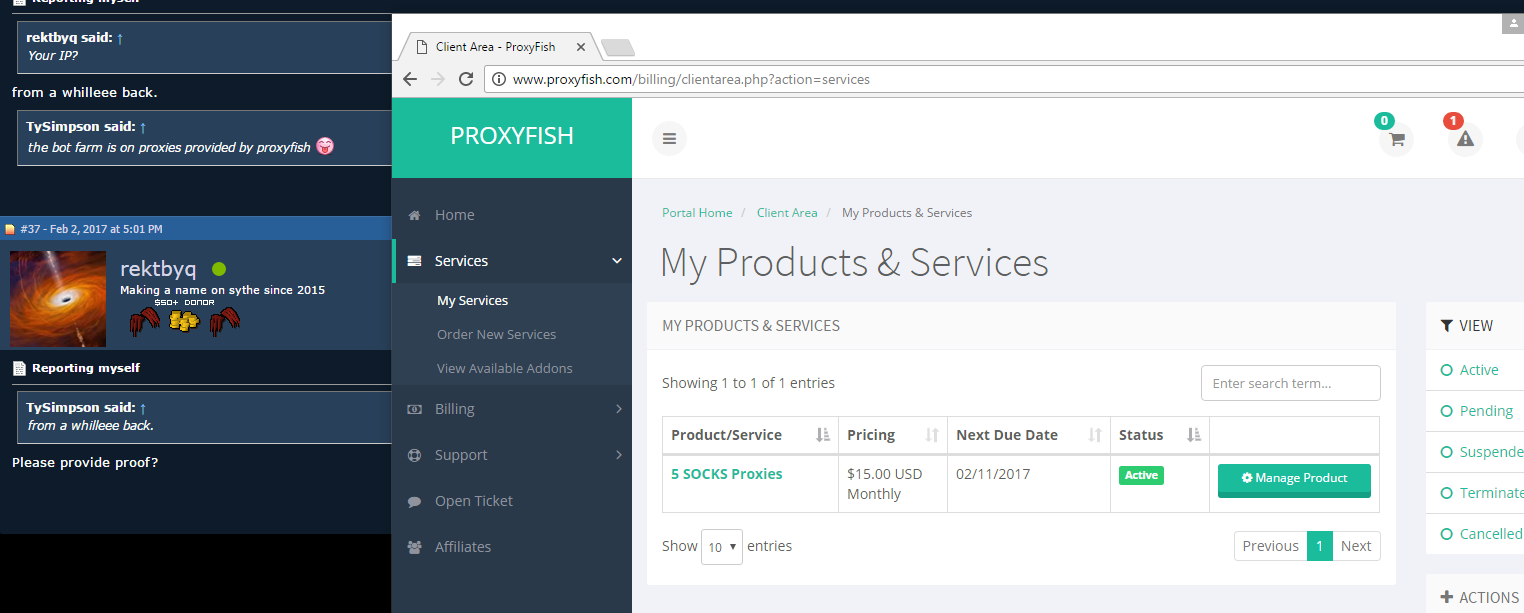Click the plus icon beside ACTIONS
The height and width of the screenshot is (613, 1524).
tap(1446, 597)
